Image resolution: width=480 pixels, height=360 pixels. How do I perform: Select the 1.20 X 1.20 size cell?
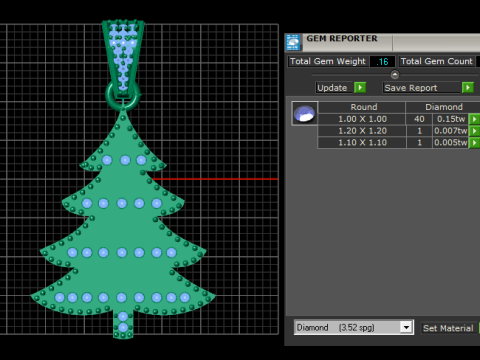(x=362, y=131)
